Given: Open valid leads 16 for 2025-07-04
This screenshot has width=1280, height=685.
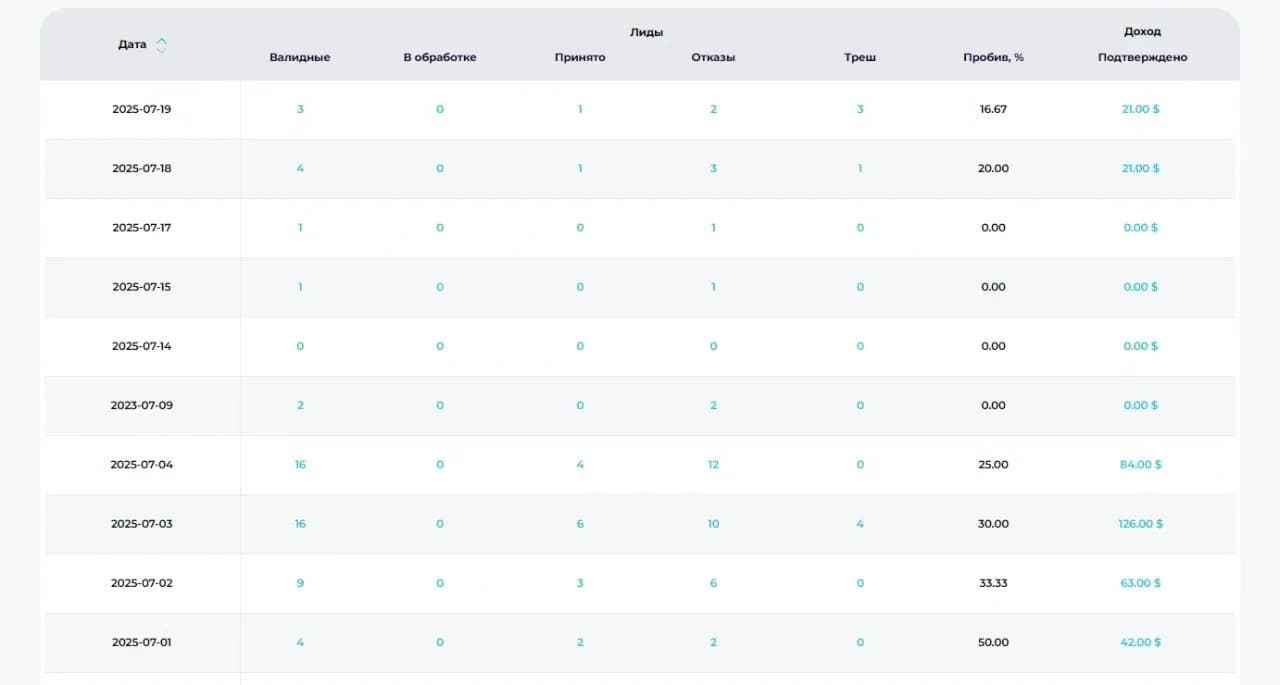Looking at the screenshot, I should click(x=300, y=464).
